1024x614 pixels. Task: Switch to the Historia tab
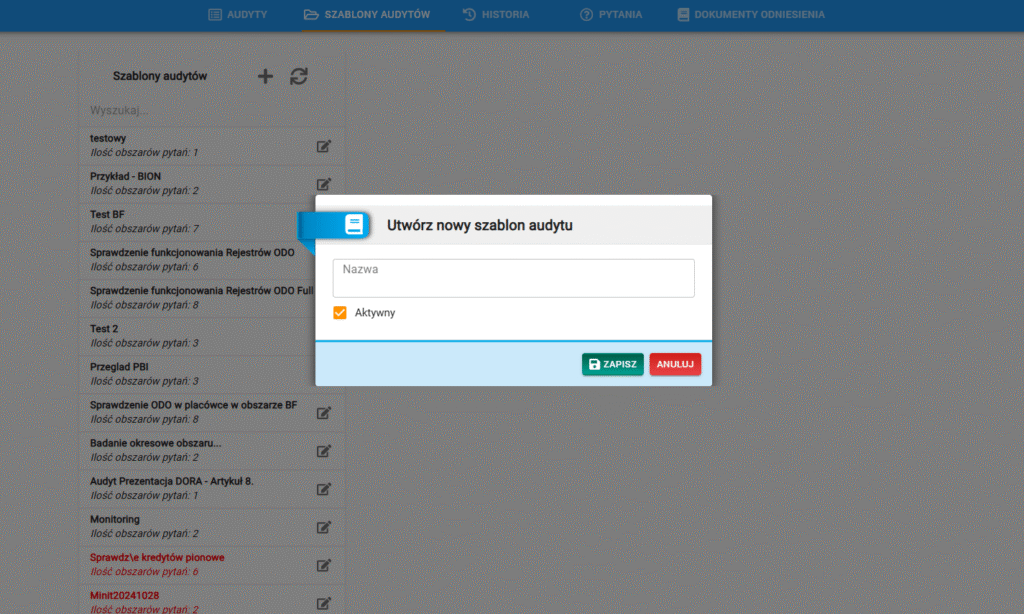[496, 15]
